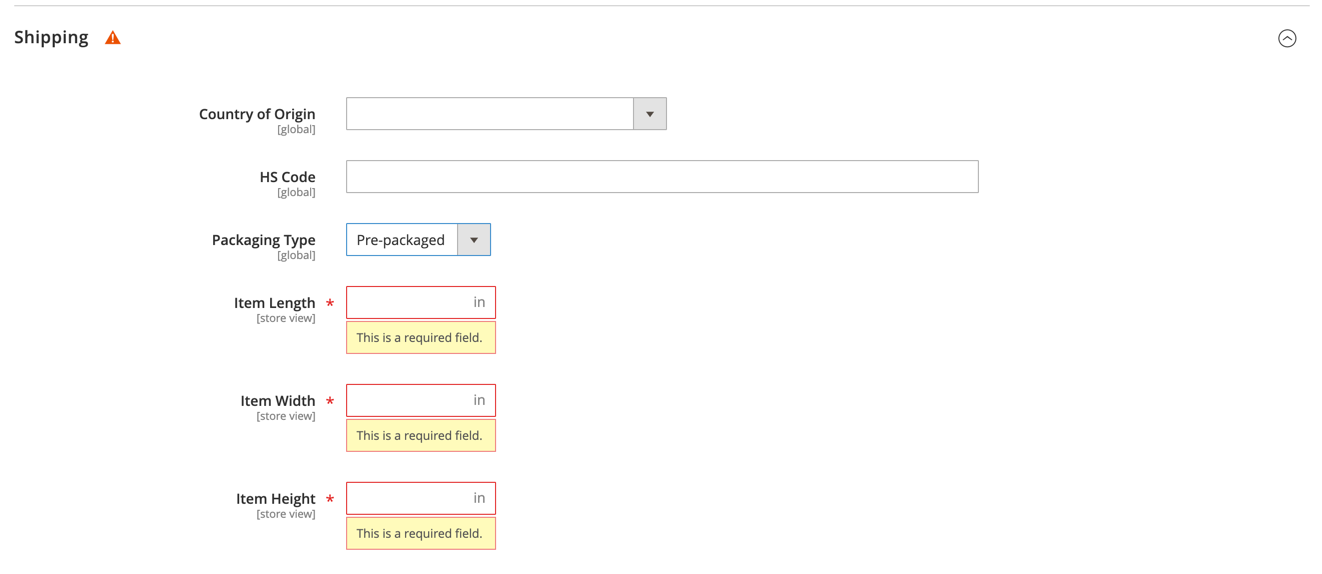
Task: Focus the HS Code text field
Action: coord(662,177)
